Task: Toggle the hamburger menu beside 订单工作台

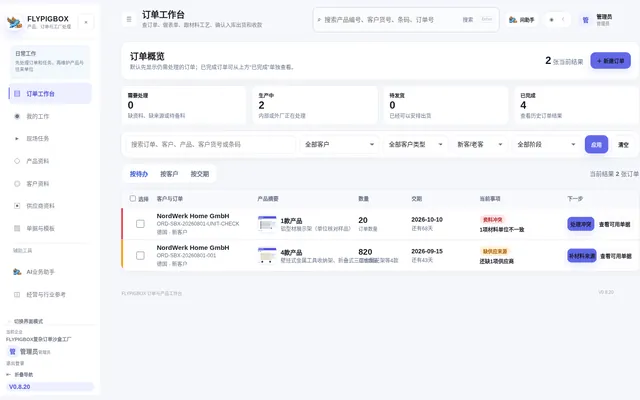Action: (129, 19)
